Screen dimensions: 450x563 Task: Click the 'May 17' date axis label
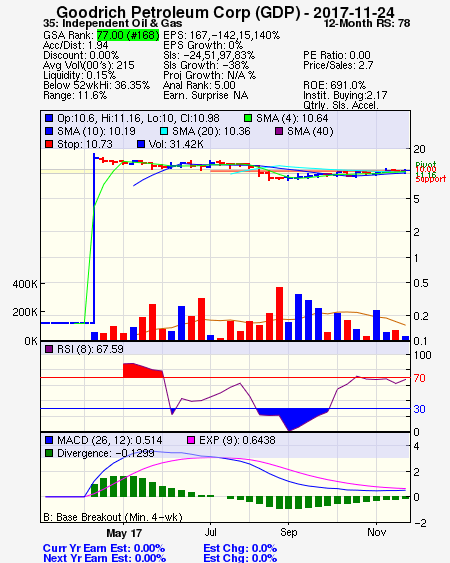coord(124,533)
